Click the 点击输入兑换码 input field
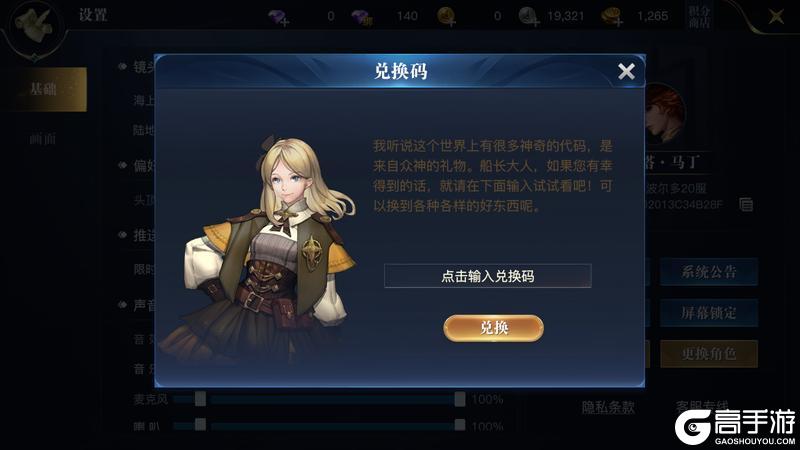Screen dimensions: 800x450 (x=488, y=276)
